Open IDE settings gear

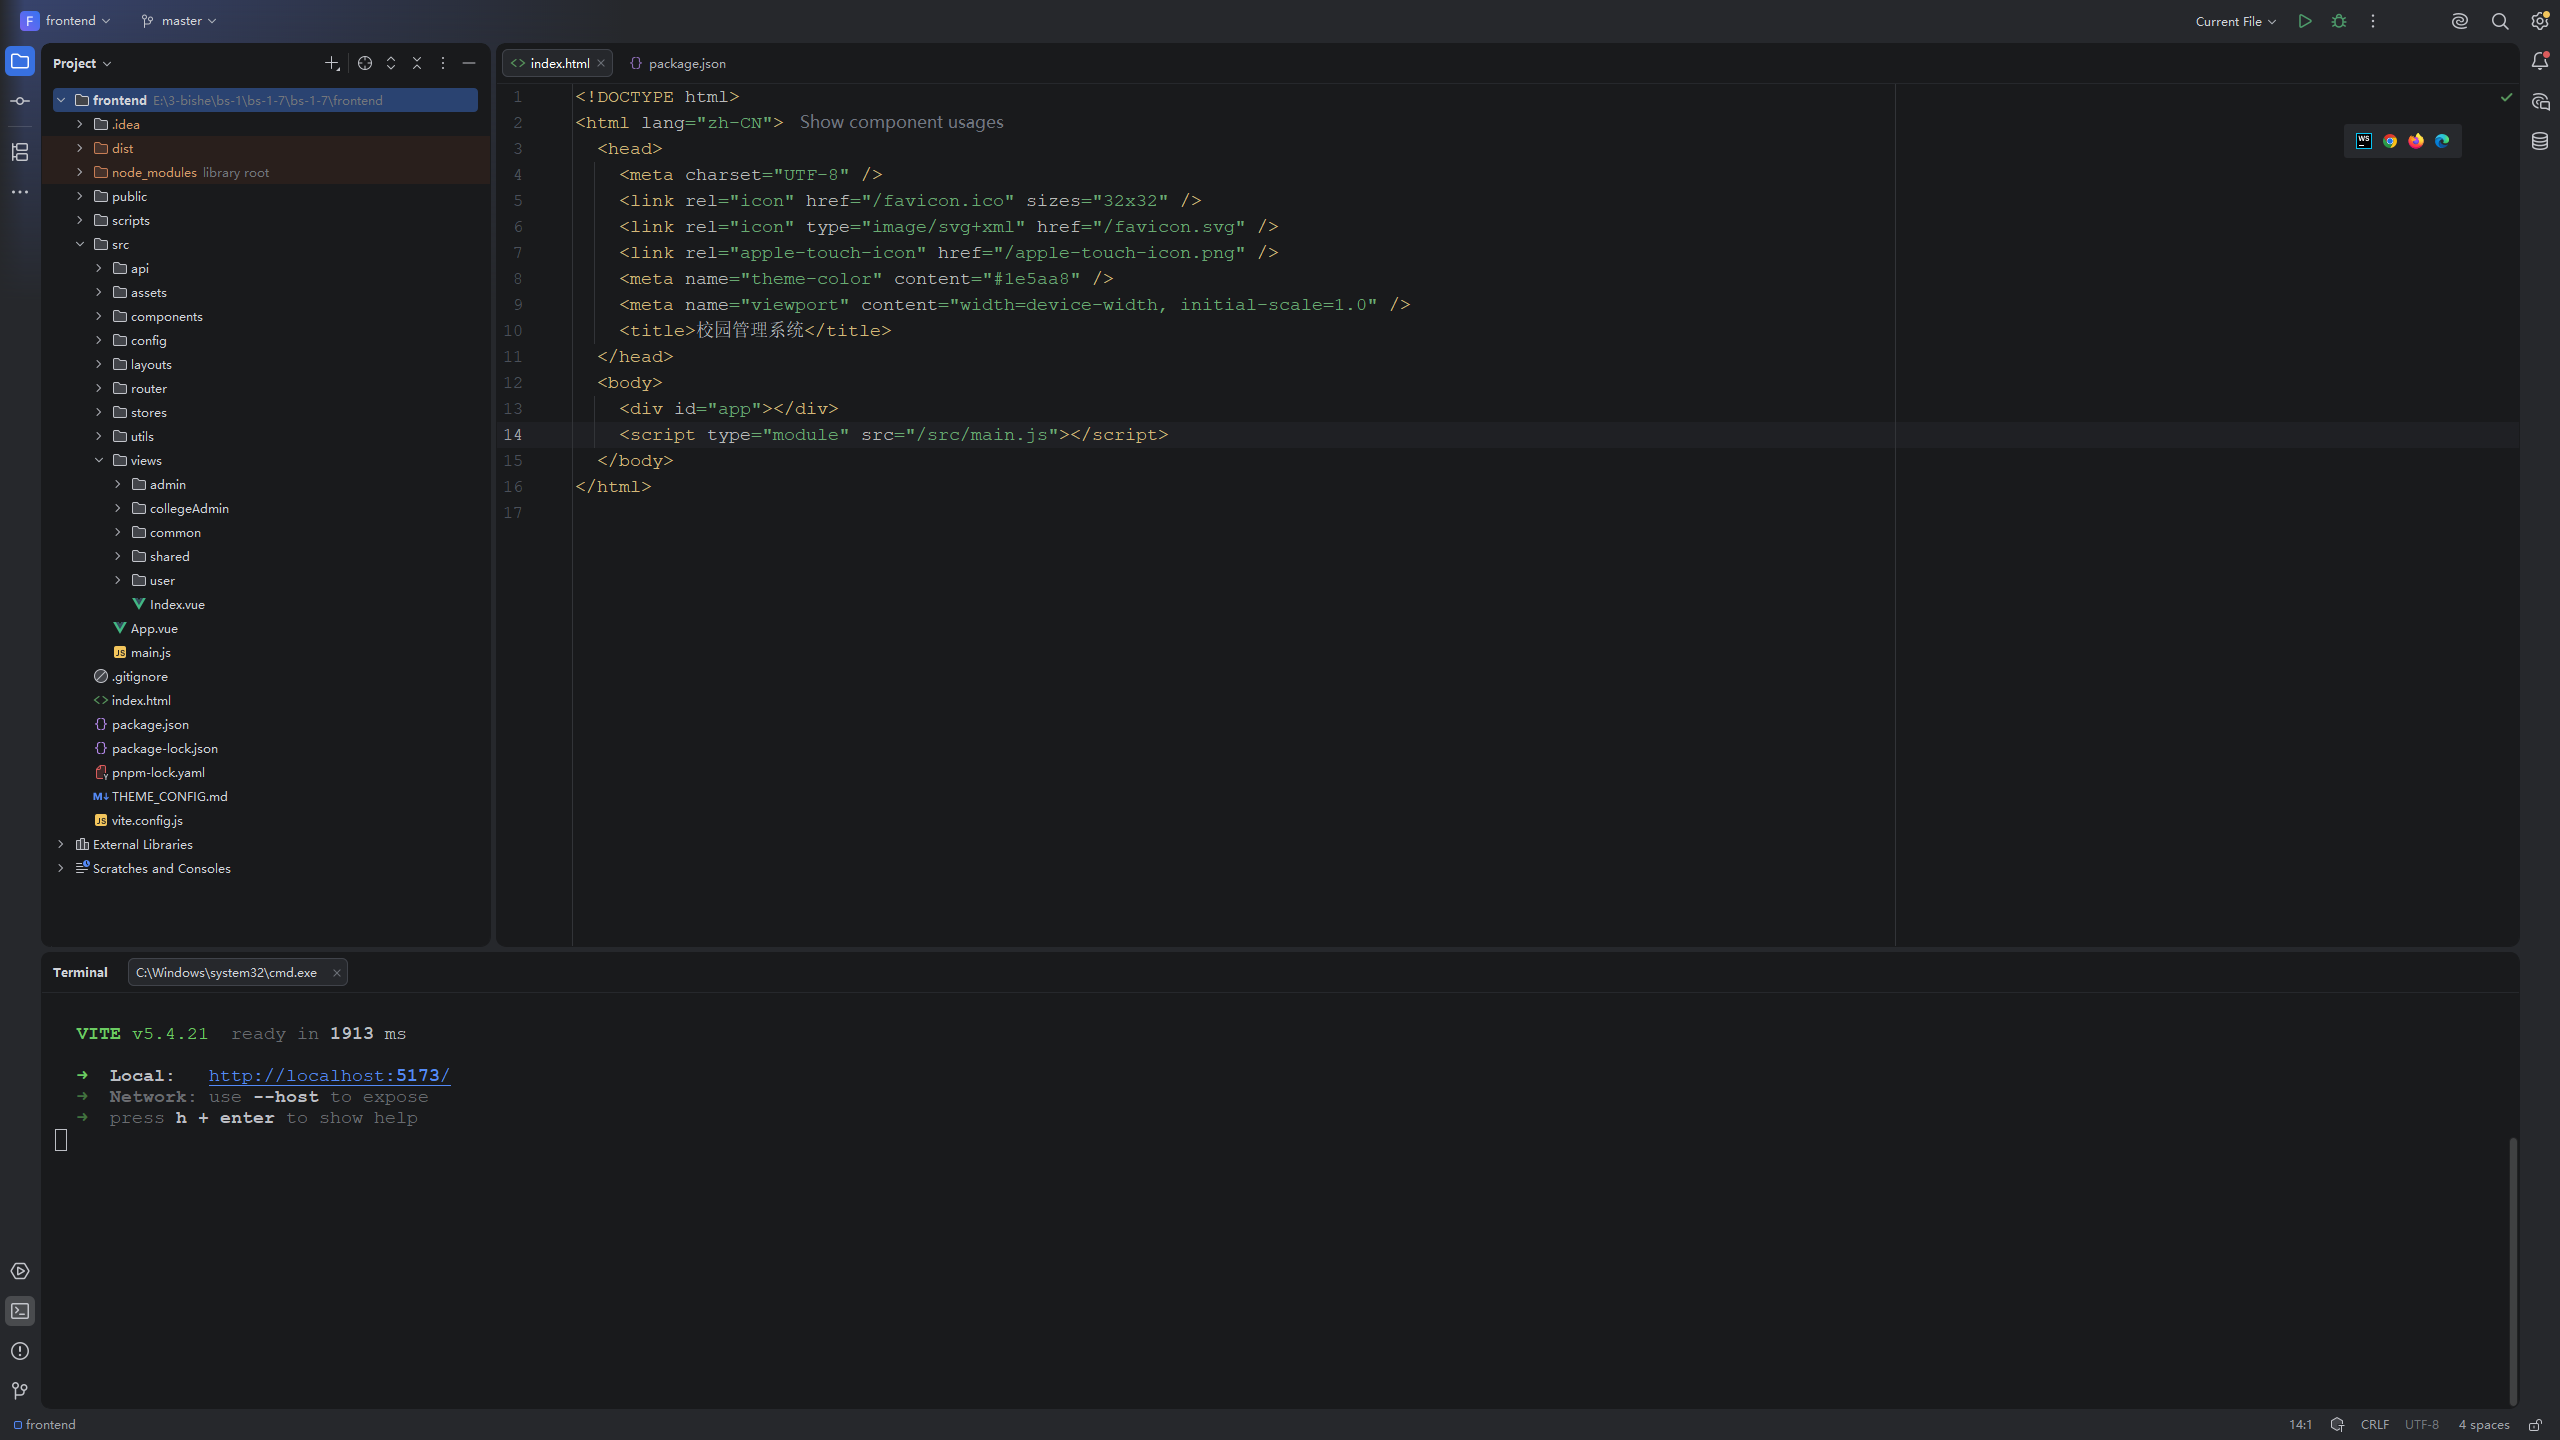(x=2540, y=21)
